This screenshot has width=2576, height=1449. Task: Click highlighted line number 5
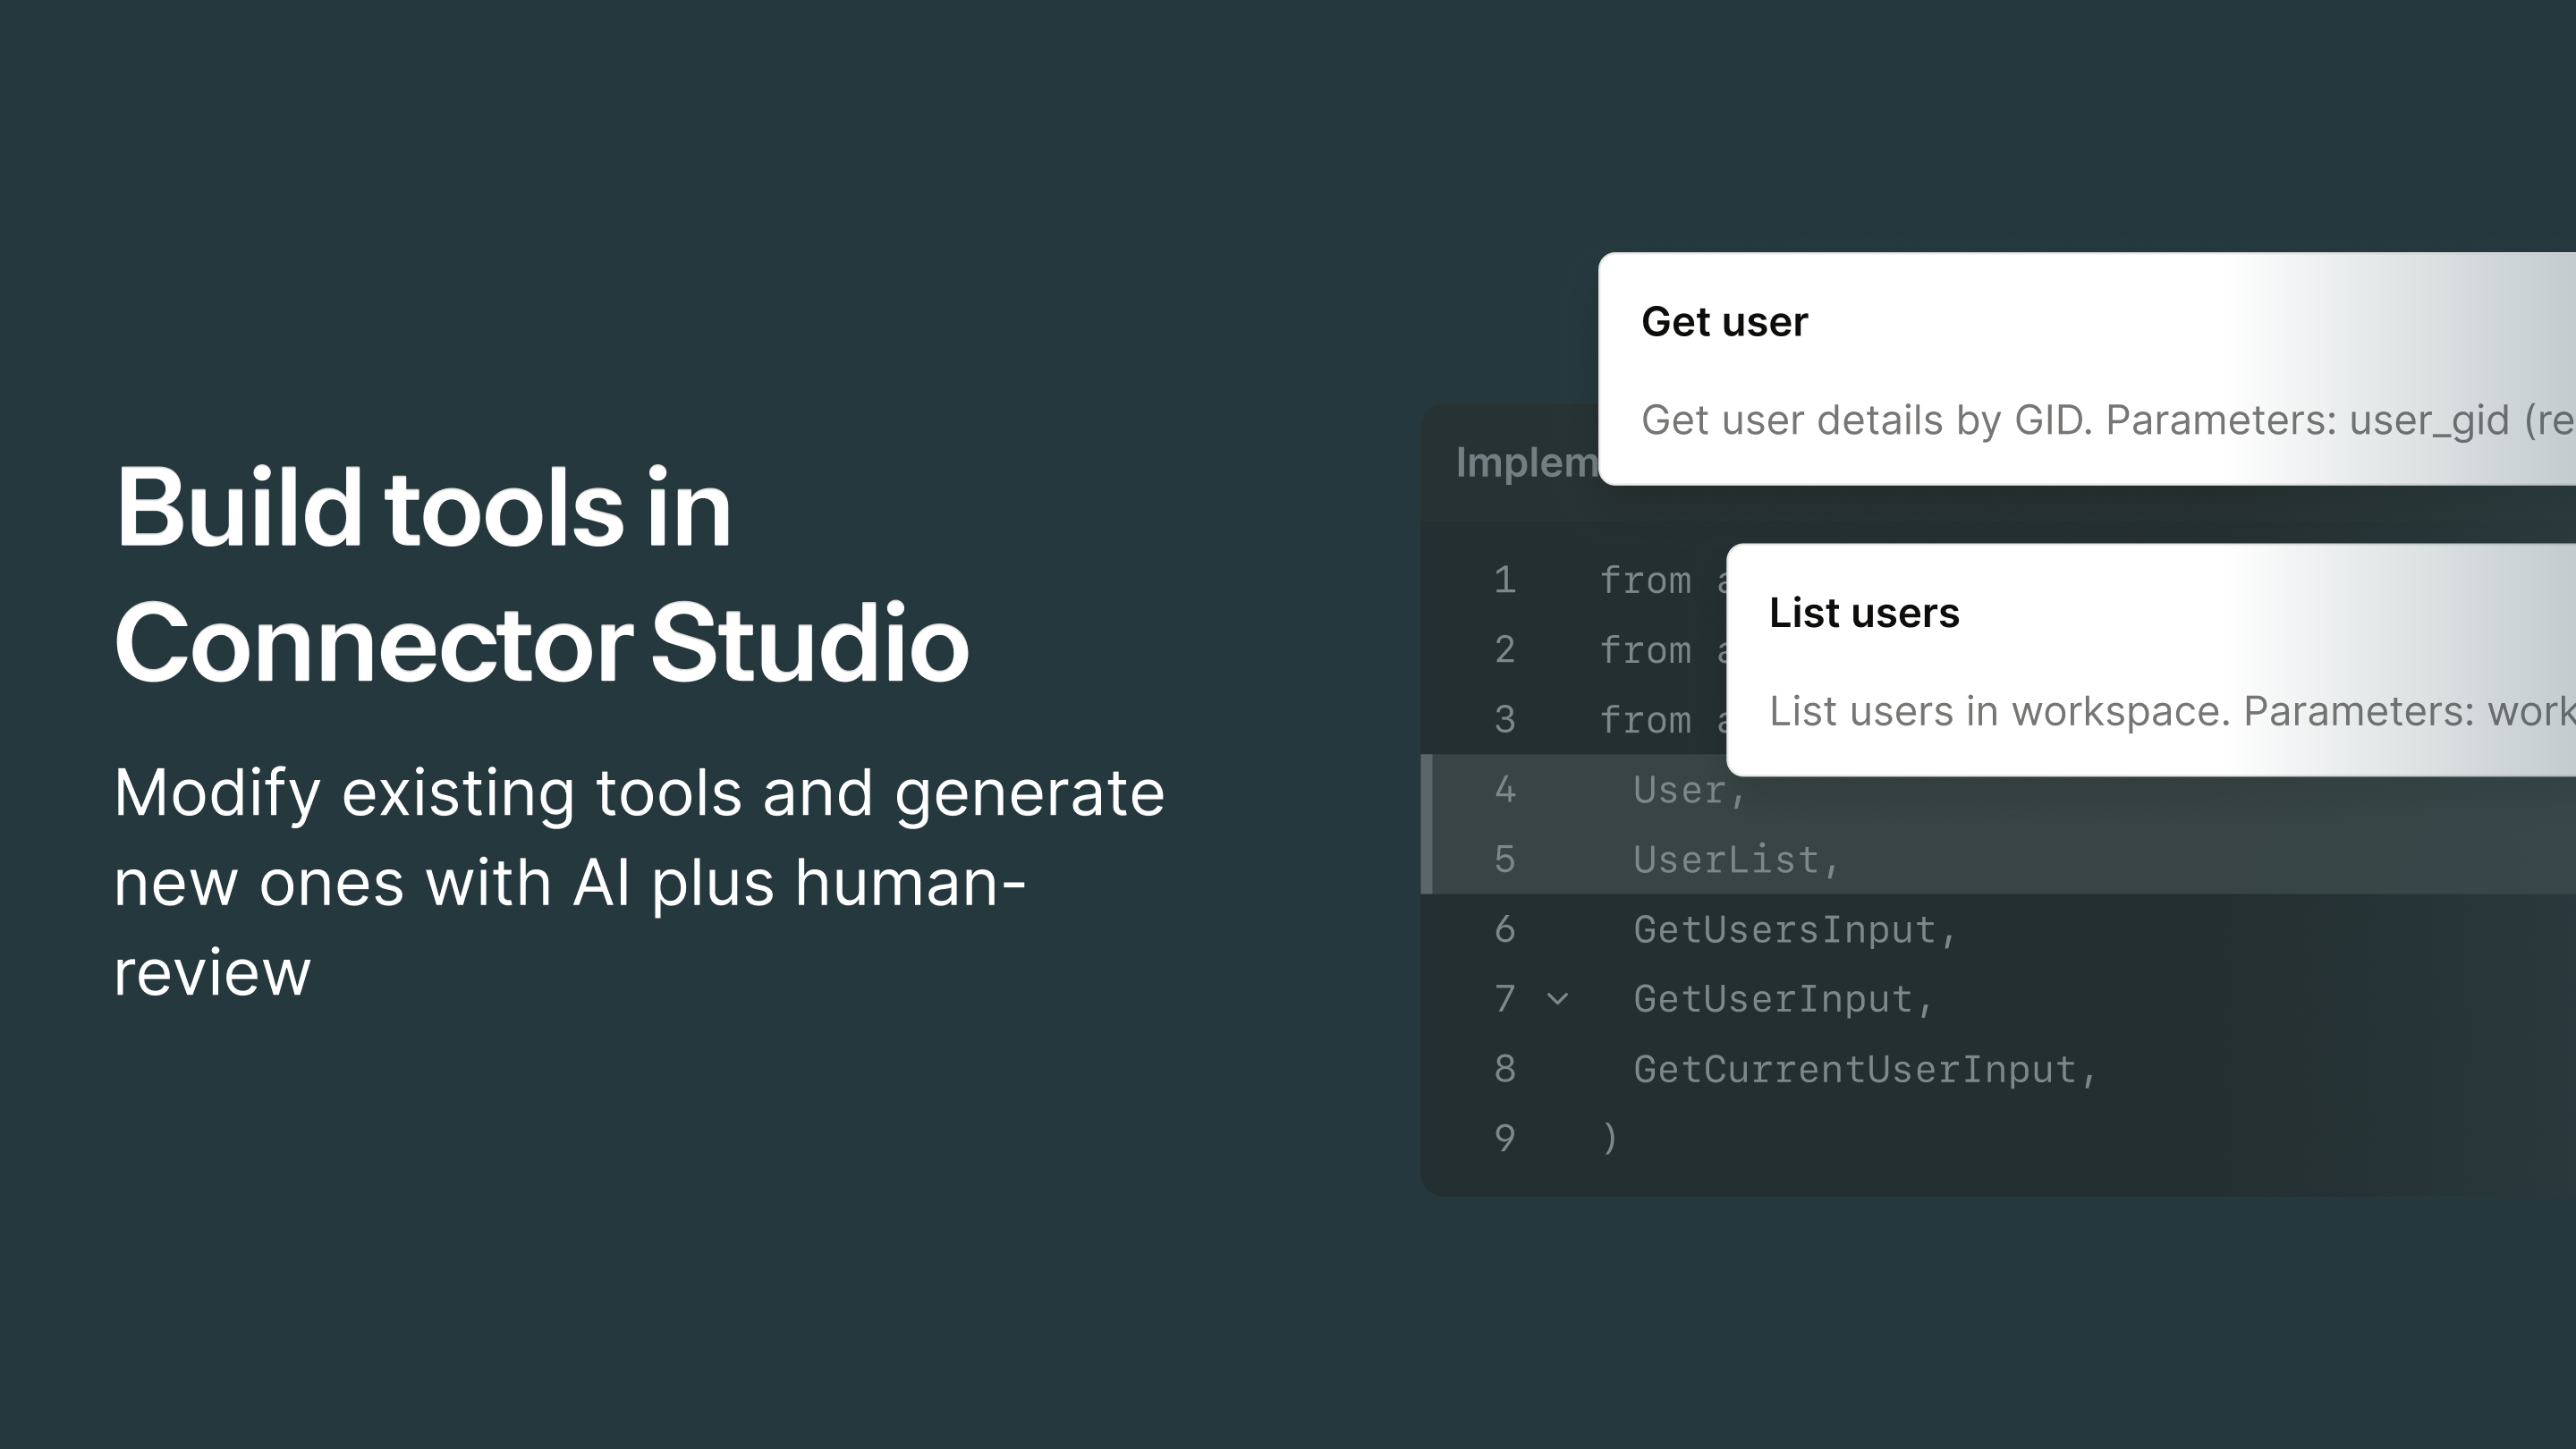(1504, 860)
